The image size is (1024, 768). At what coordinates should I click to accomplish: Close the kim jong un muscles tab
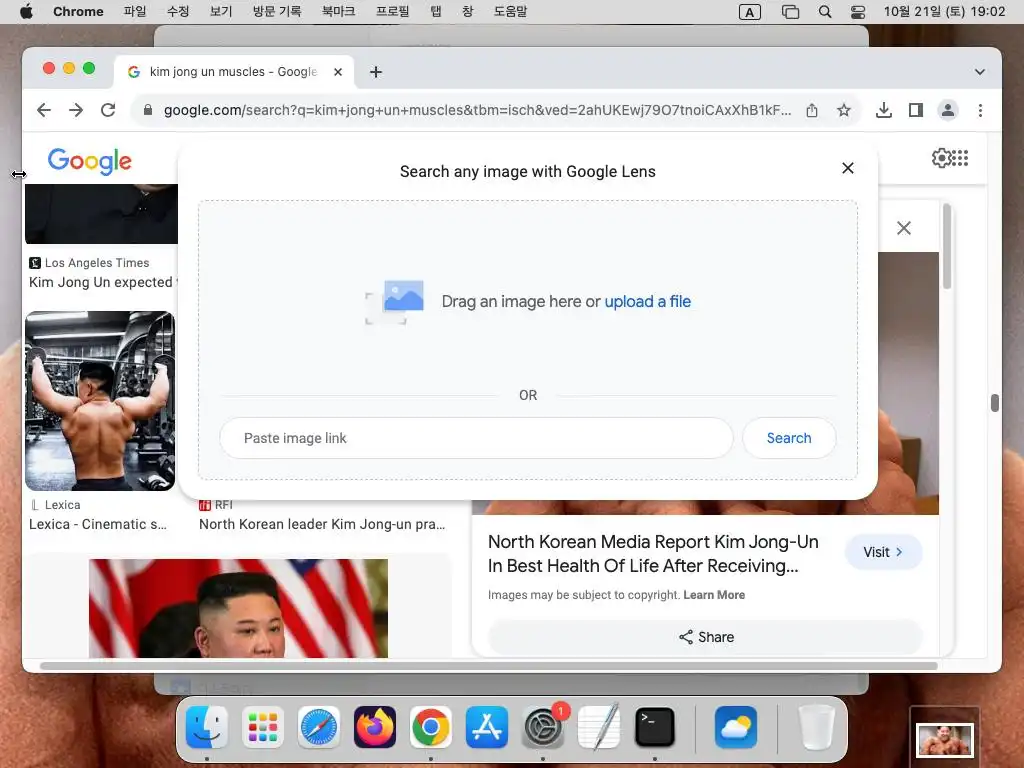click(x=338, y=72)
